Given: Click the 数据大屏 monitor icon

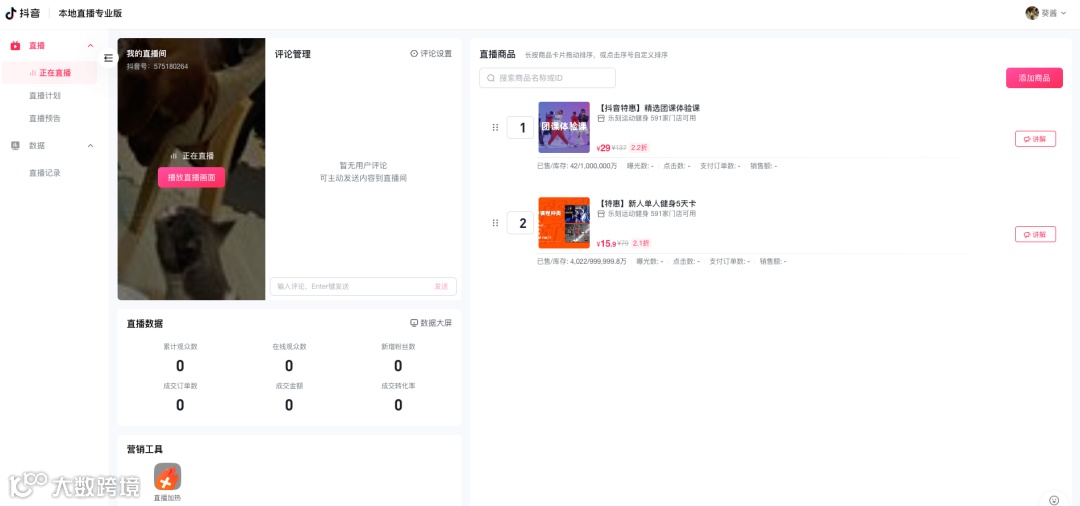Looking at the screenshot, I should 414,323.
